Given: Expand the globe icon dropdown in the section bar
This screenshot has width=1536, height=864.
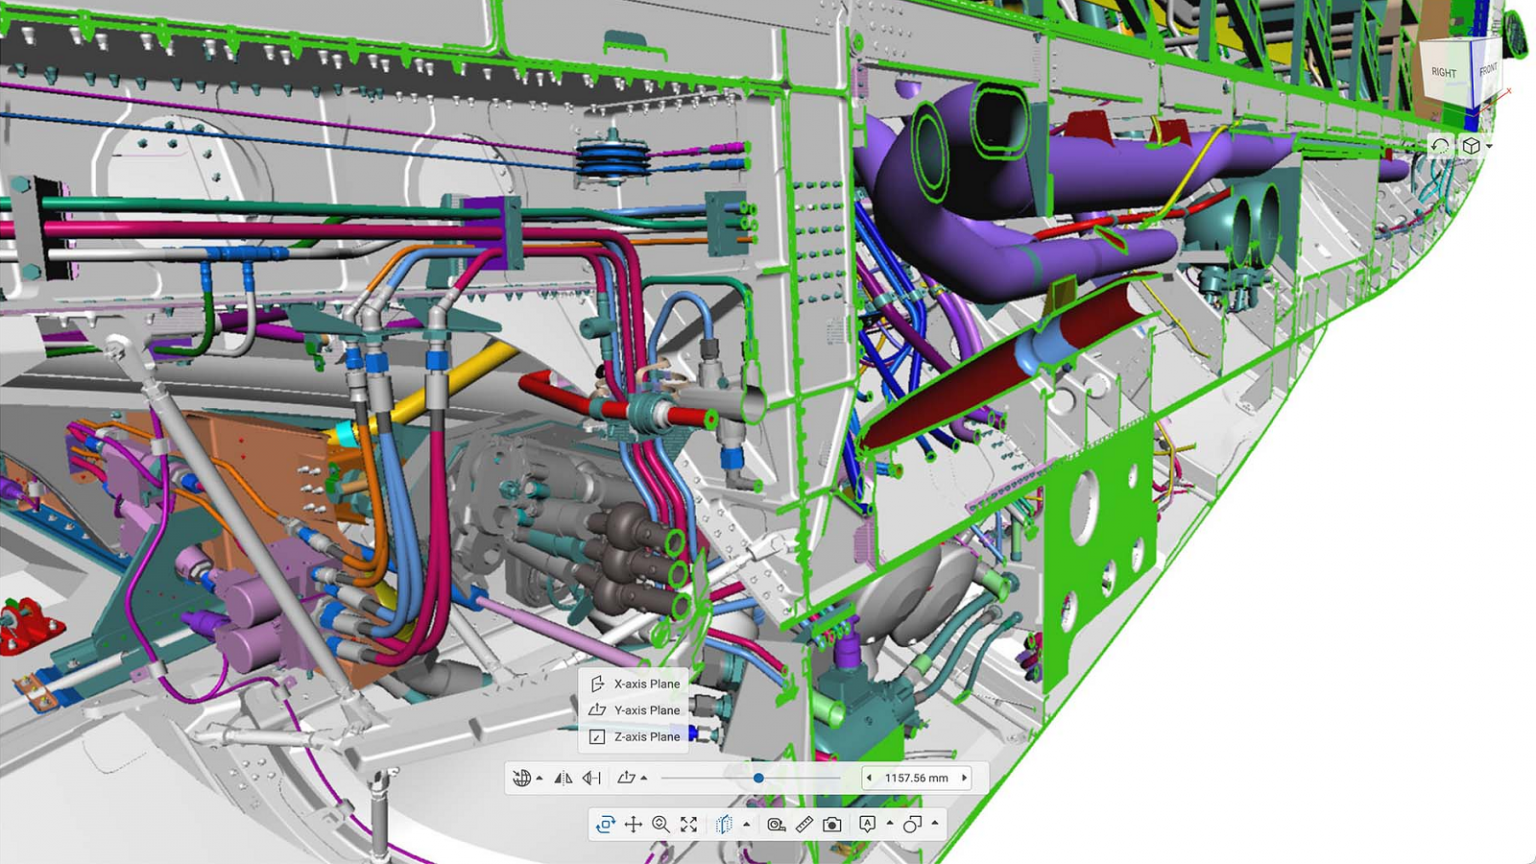Looking at the screenshot, I should 540,777.
